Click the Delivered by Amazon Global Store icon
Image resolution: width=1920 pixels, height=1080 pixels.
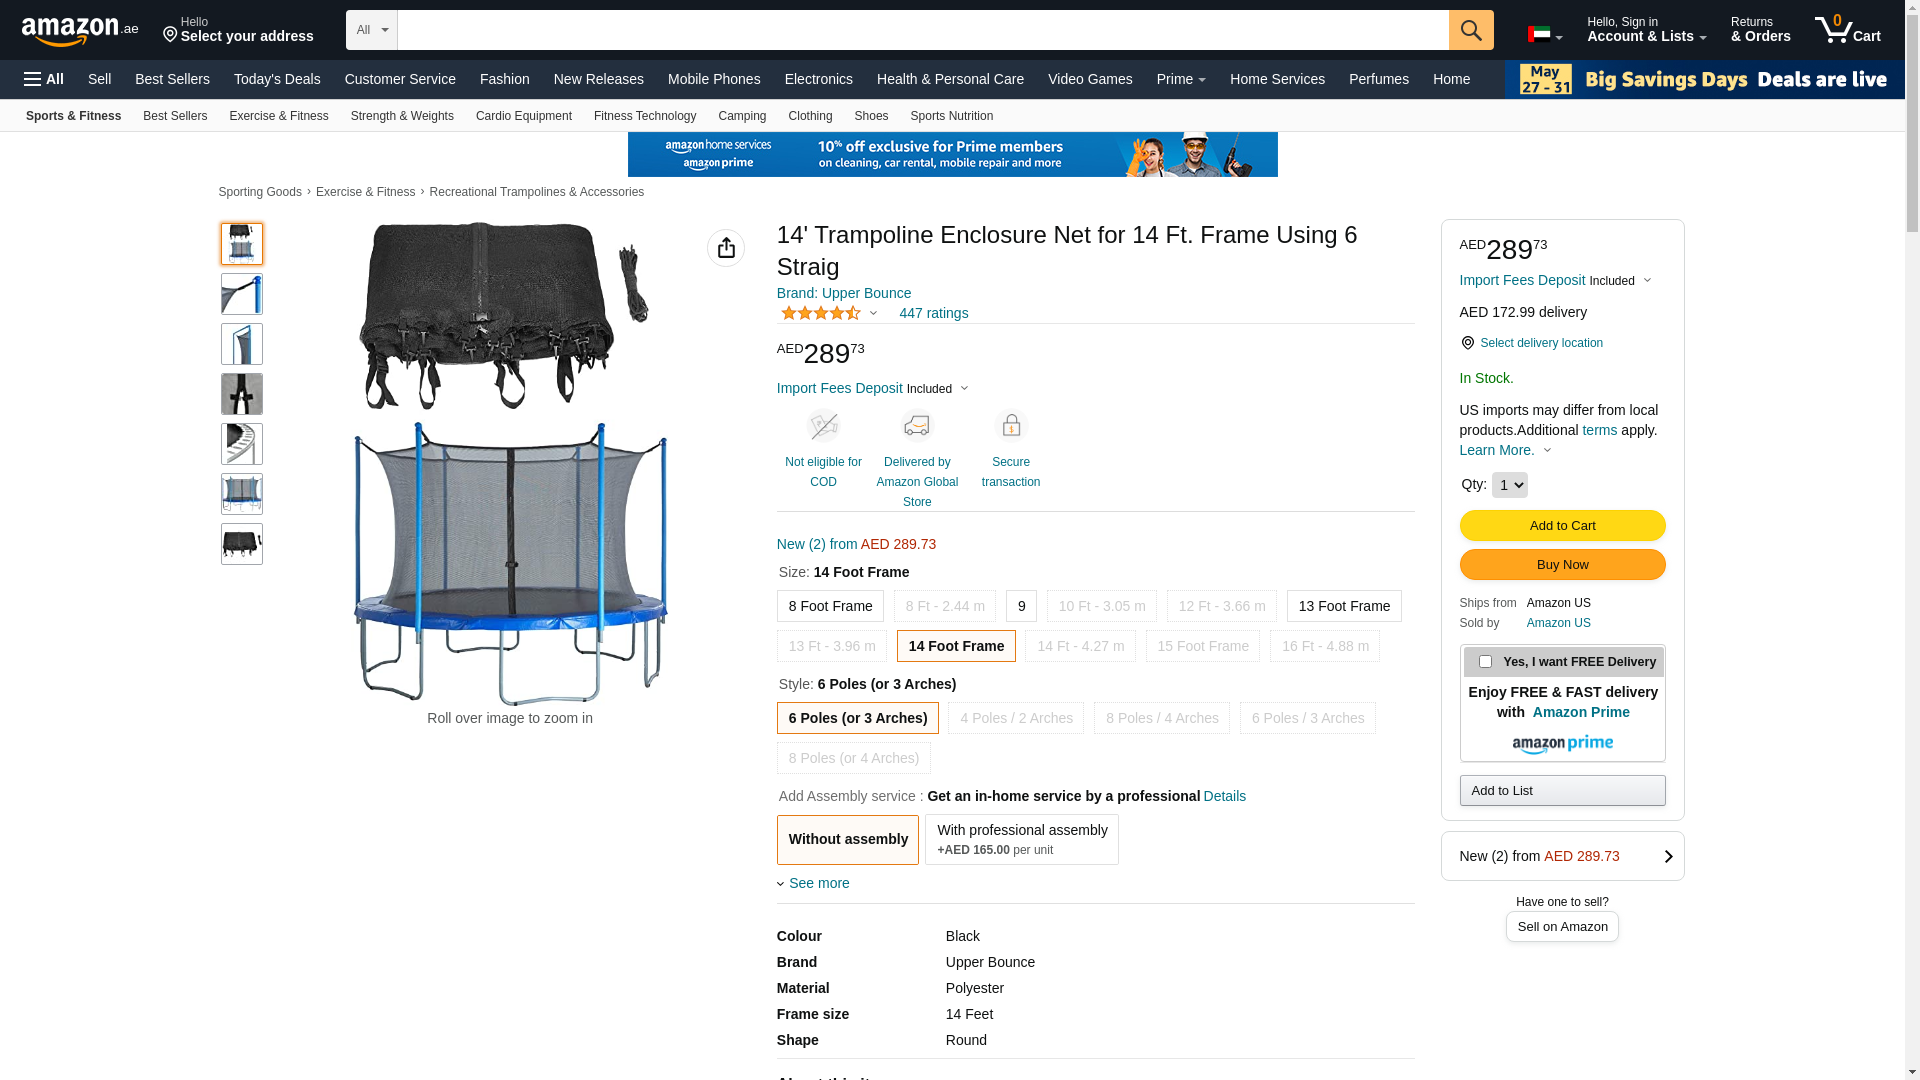917,426
